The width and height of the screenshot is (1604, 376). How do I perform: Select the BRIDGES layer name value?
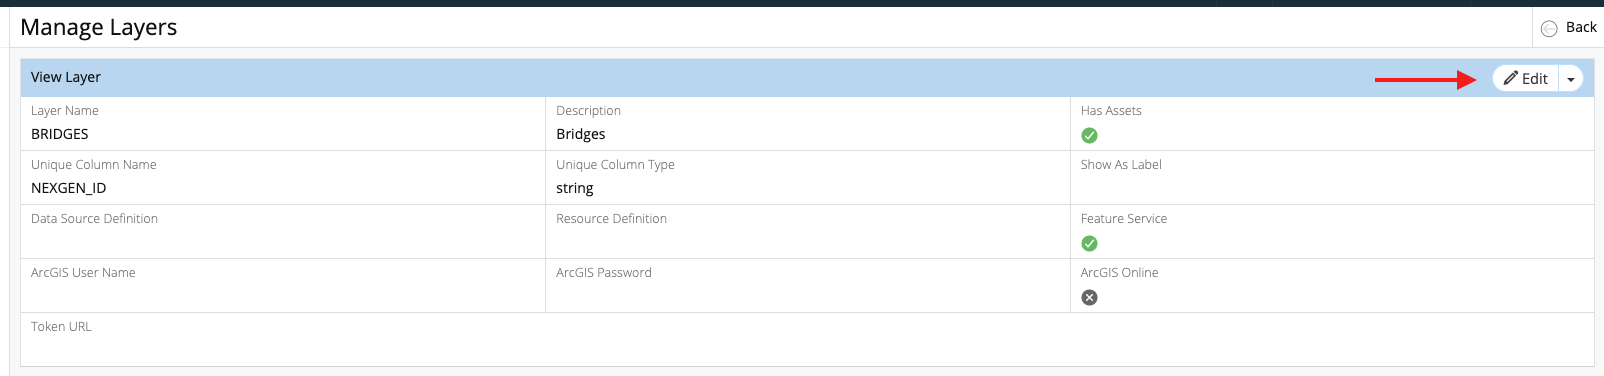point(60,134)
